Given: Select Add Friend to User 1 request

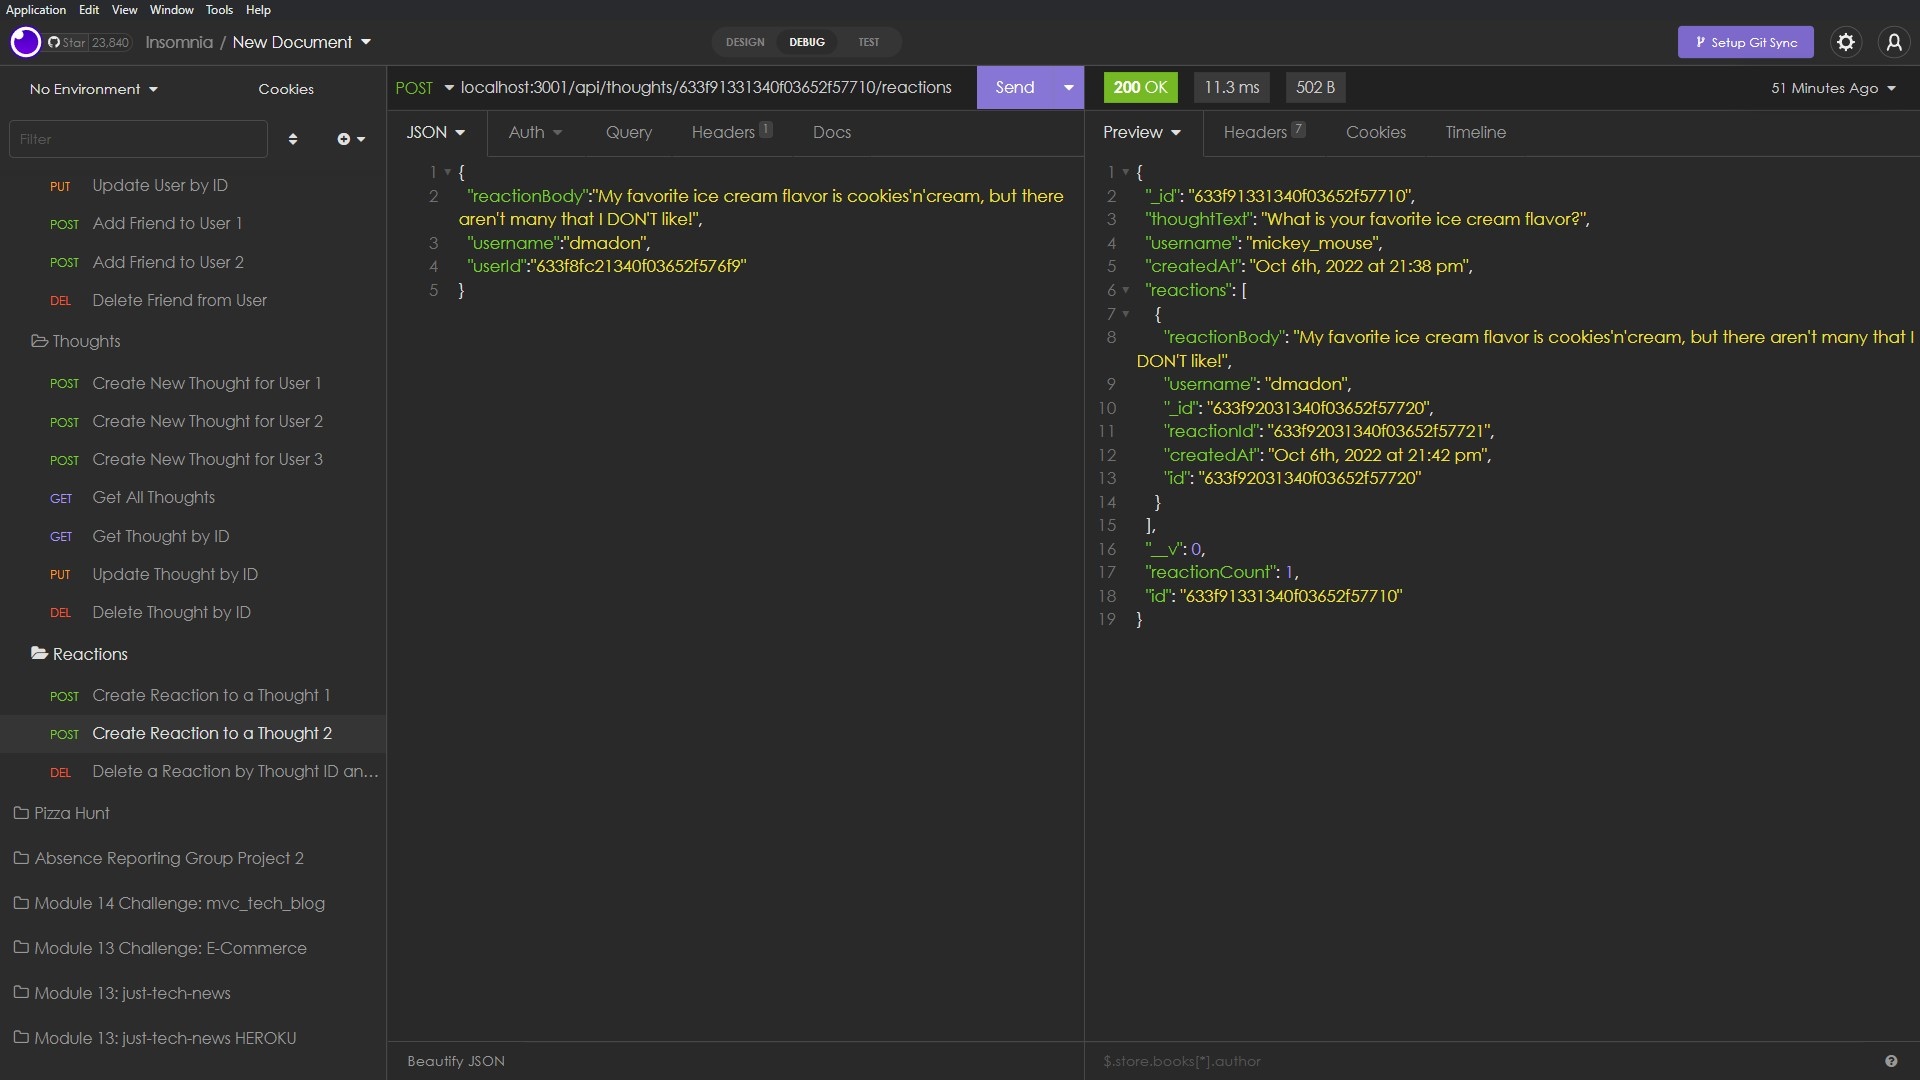Looking at the screenshot, I should (x=193, y=223).
